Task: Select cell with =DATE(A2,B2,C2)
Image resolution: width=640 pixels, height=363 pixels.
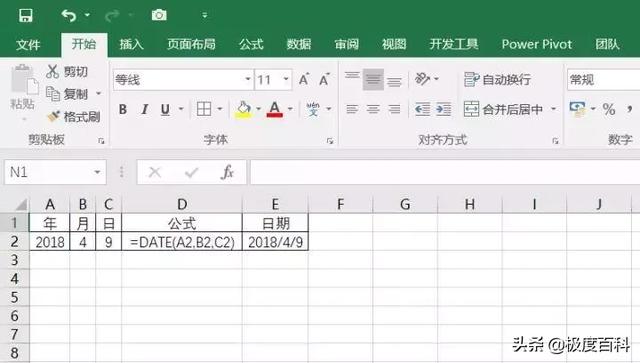Action: [x=182, y=242]
